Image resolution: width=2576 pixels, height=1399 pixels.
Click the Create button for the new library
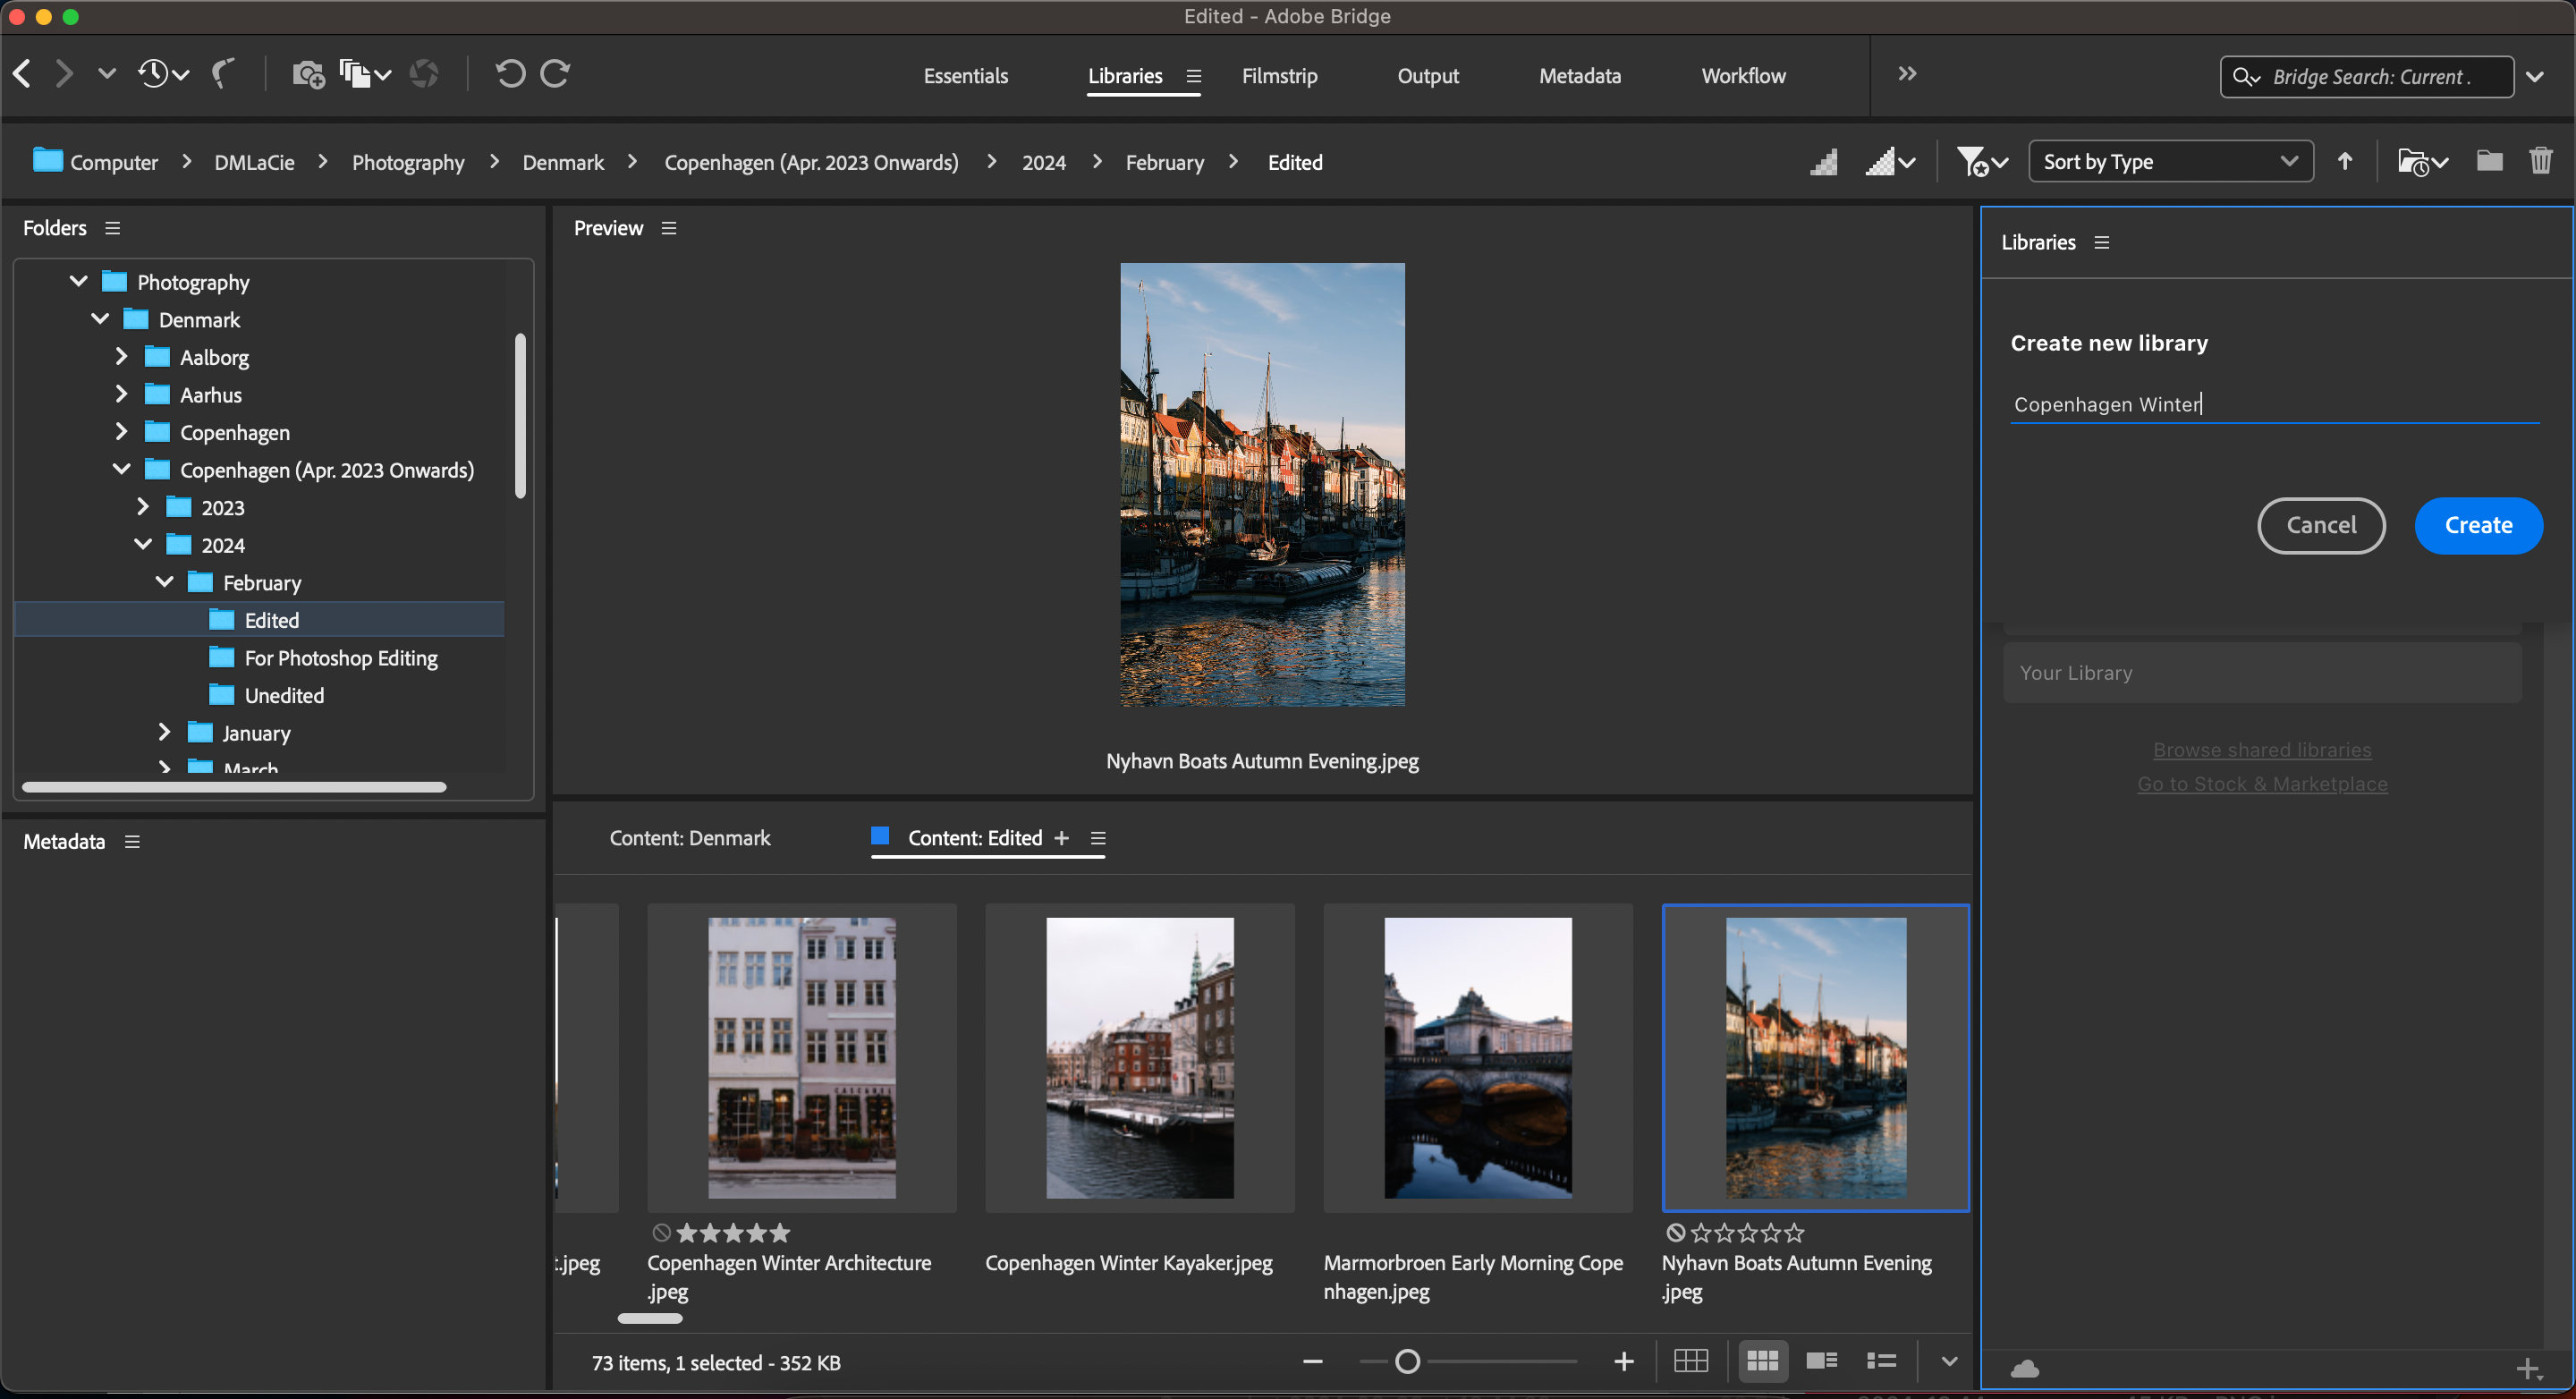[2477, 525]
